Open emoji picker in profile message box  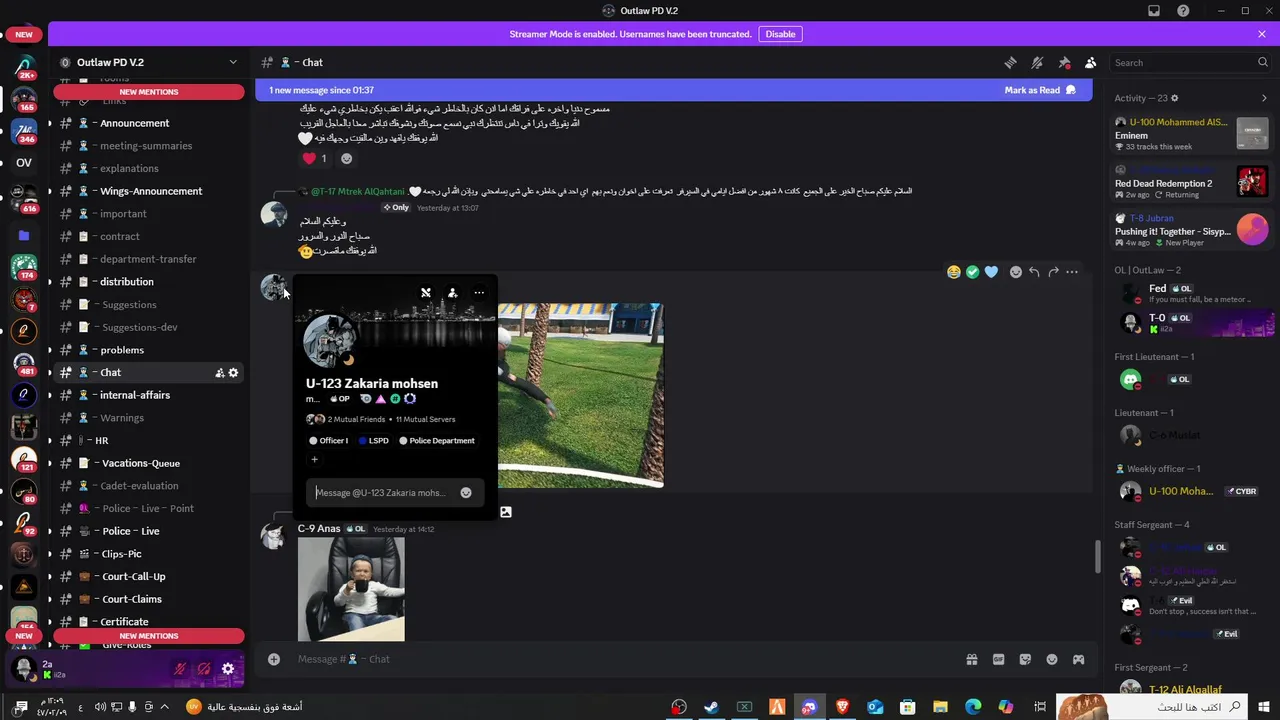(466, 493)
